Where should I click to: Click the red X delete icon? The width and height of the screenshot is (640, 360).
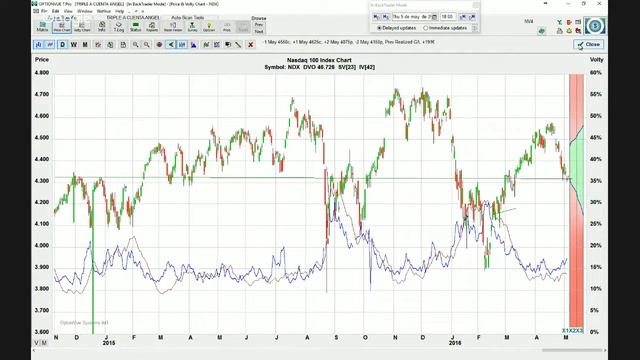pos(251,44)
